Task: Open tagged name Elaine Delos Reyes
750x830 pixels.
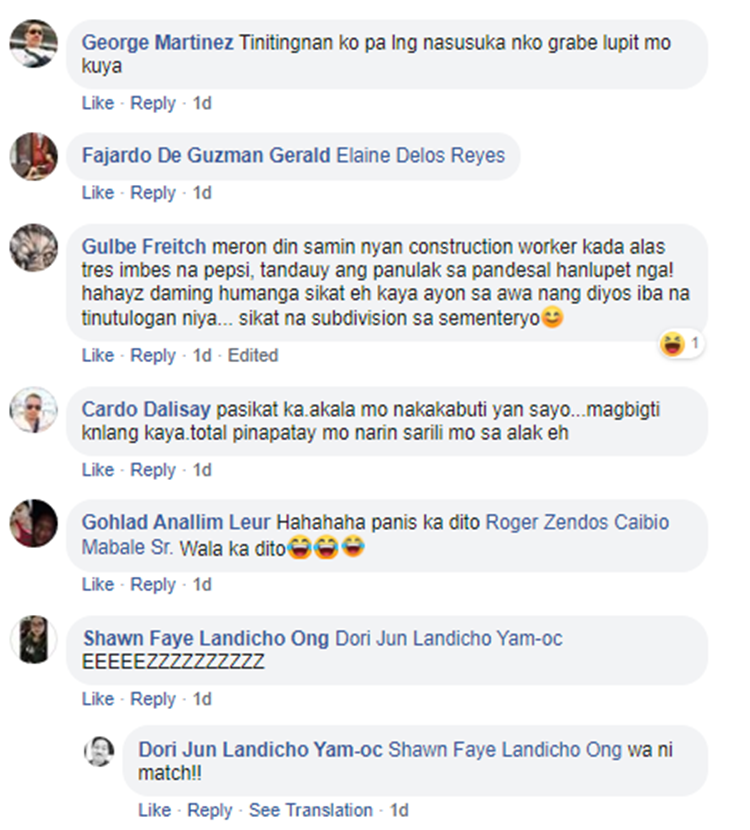Action: click(x=421, y=156)
